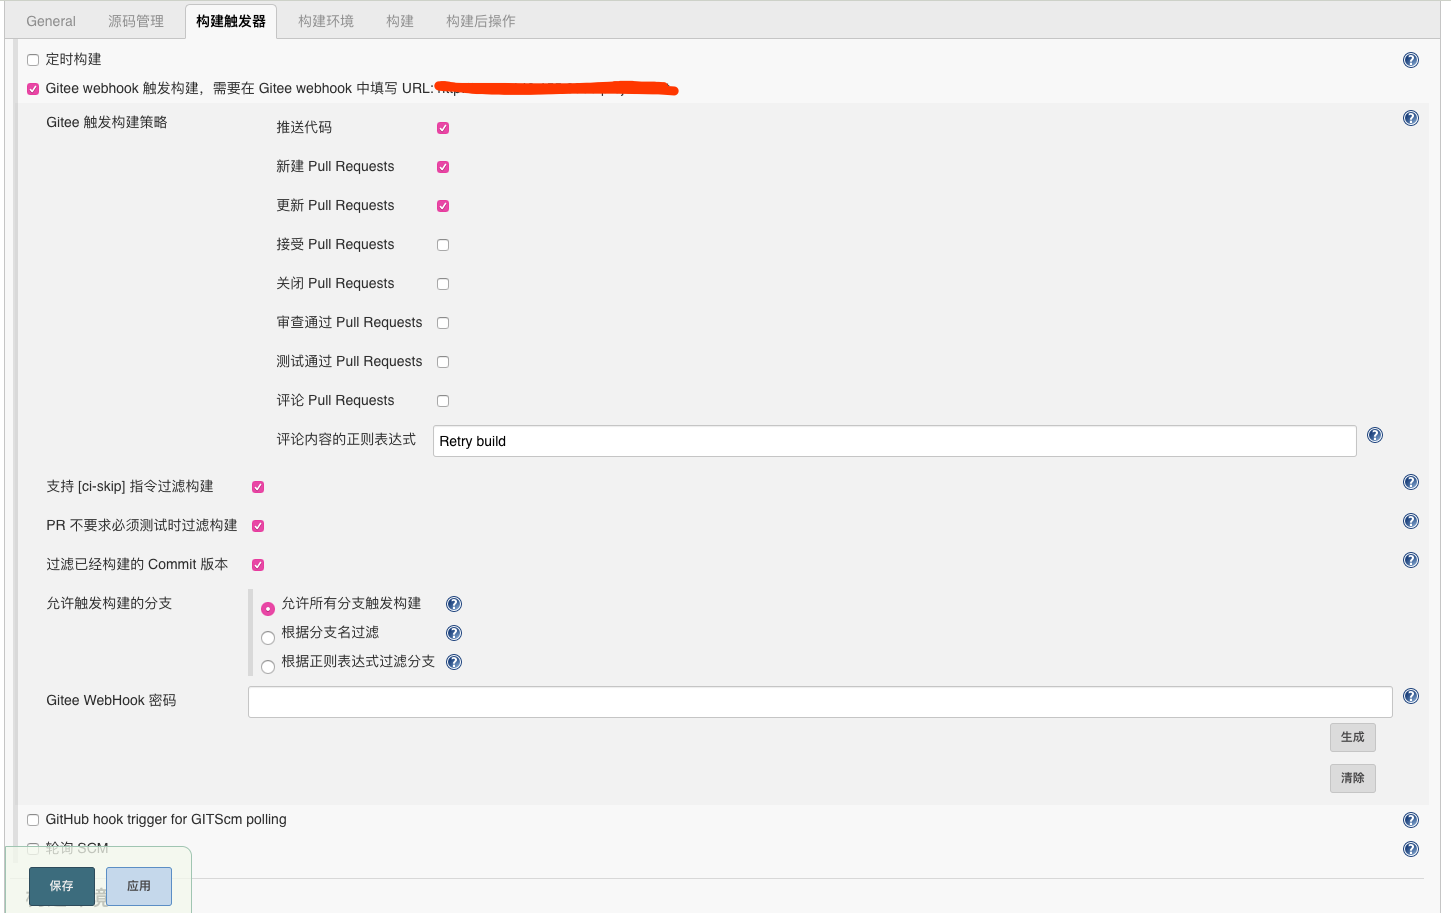
Task: Open help icon for Gitee WebHook 密码
Action: pyautogui.click(x=1410, y=696)
